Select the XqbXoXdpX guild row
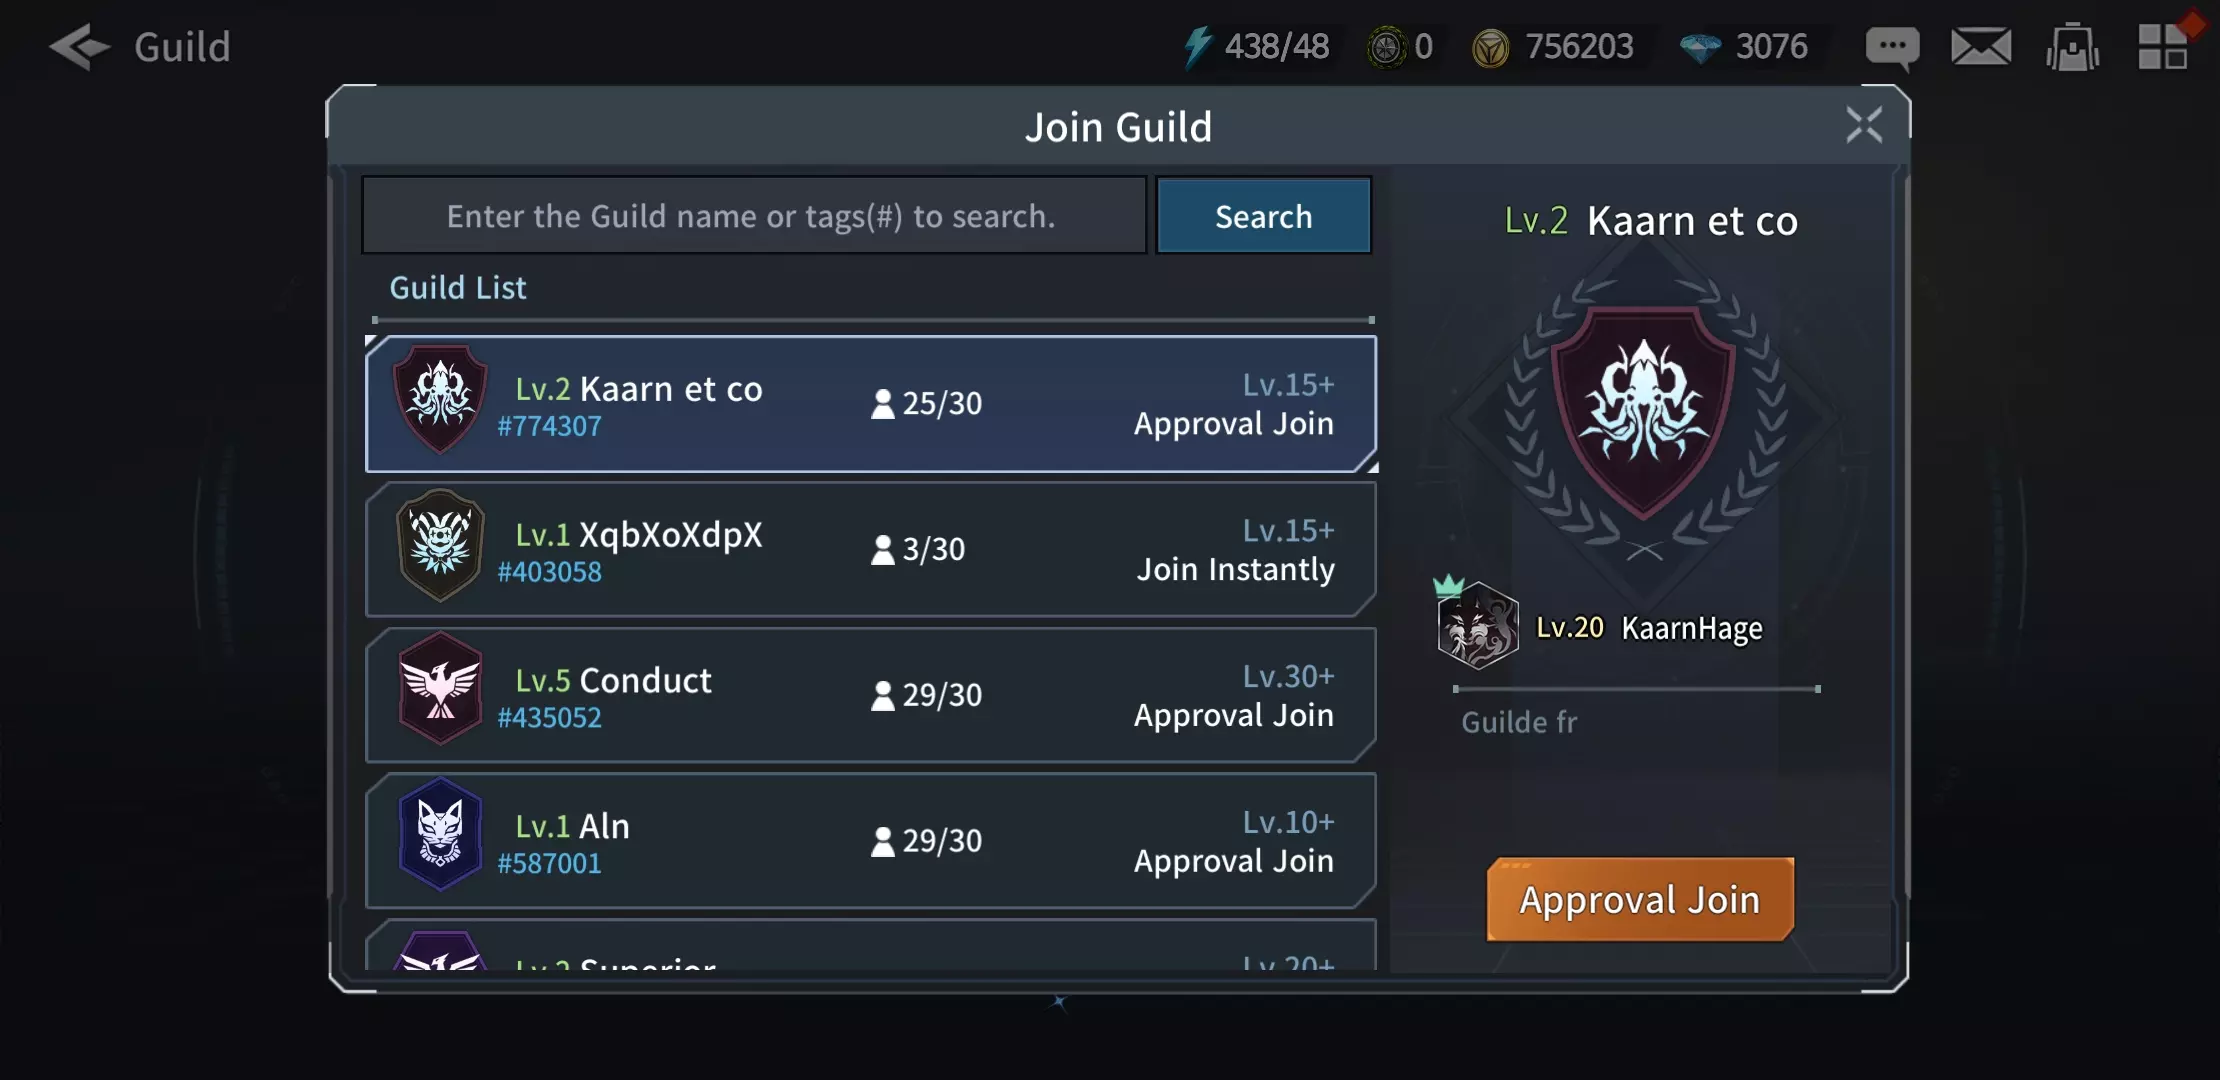The width and height of the screenshot is (2220, 1080). [x=871, y=550]
